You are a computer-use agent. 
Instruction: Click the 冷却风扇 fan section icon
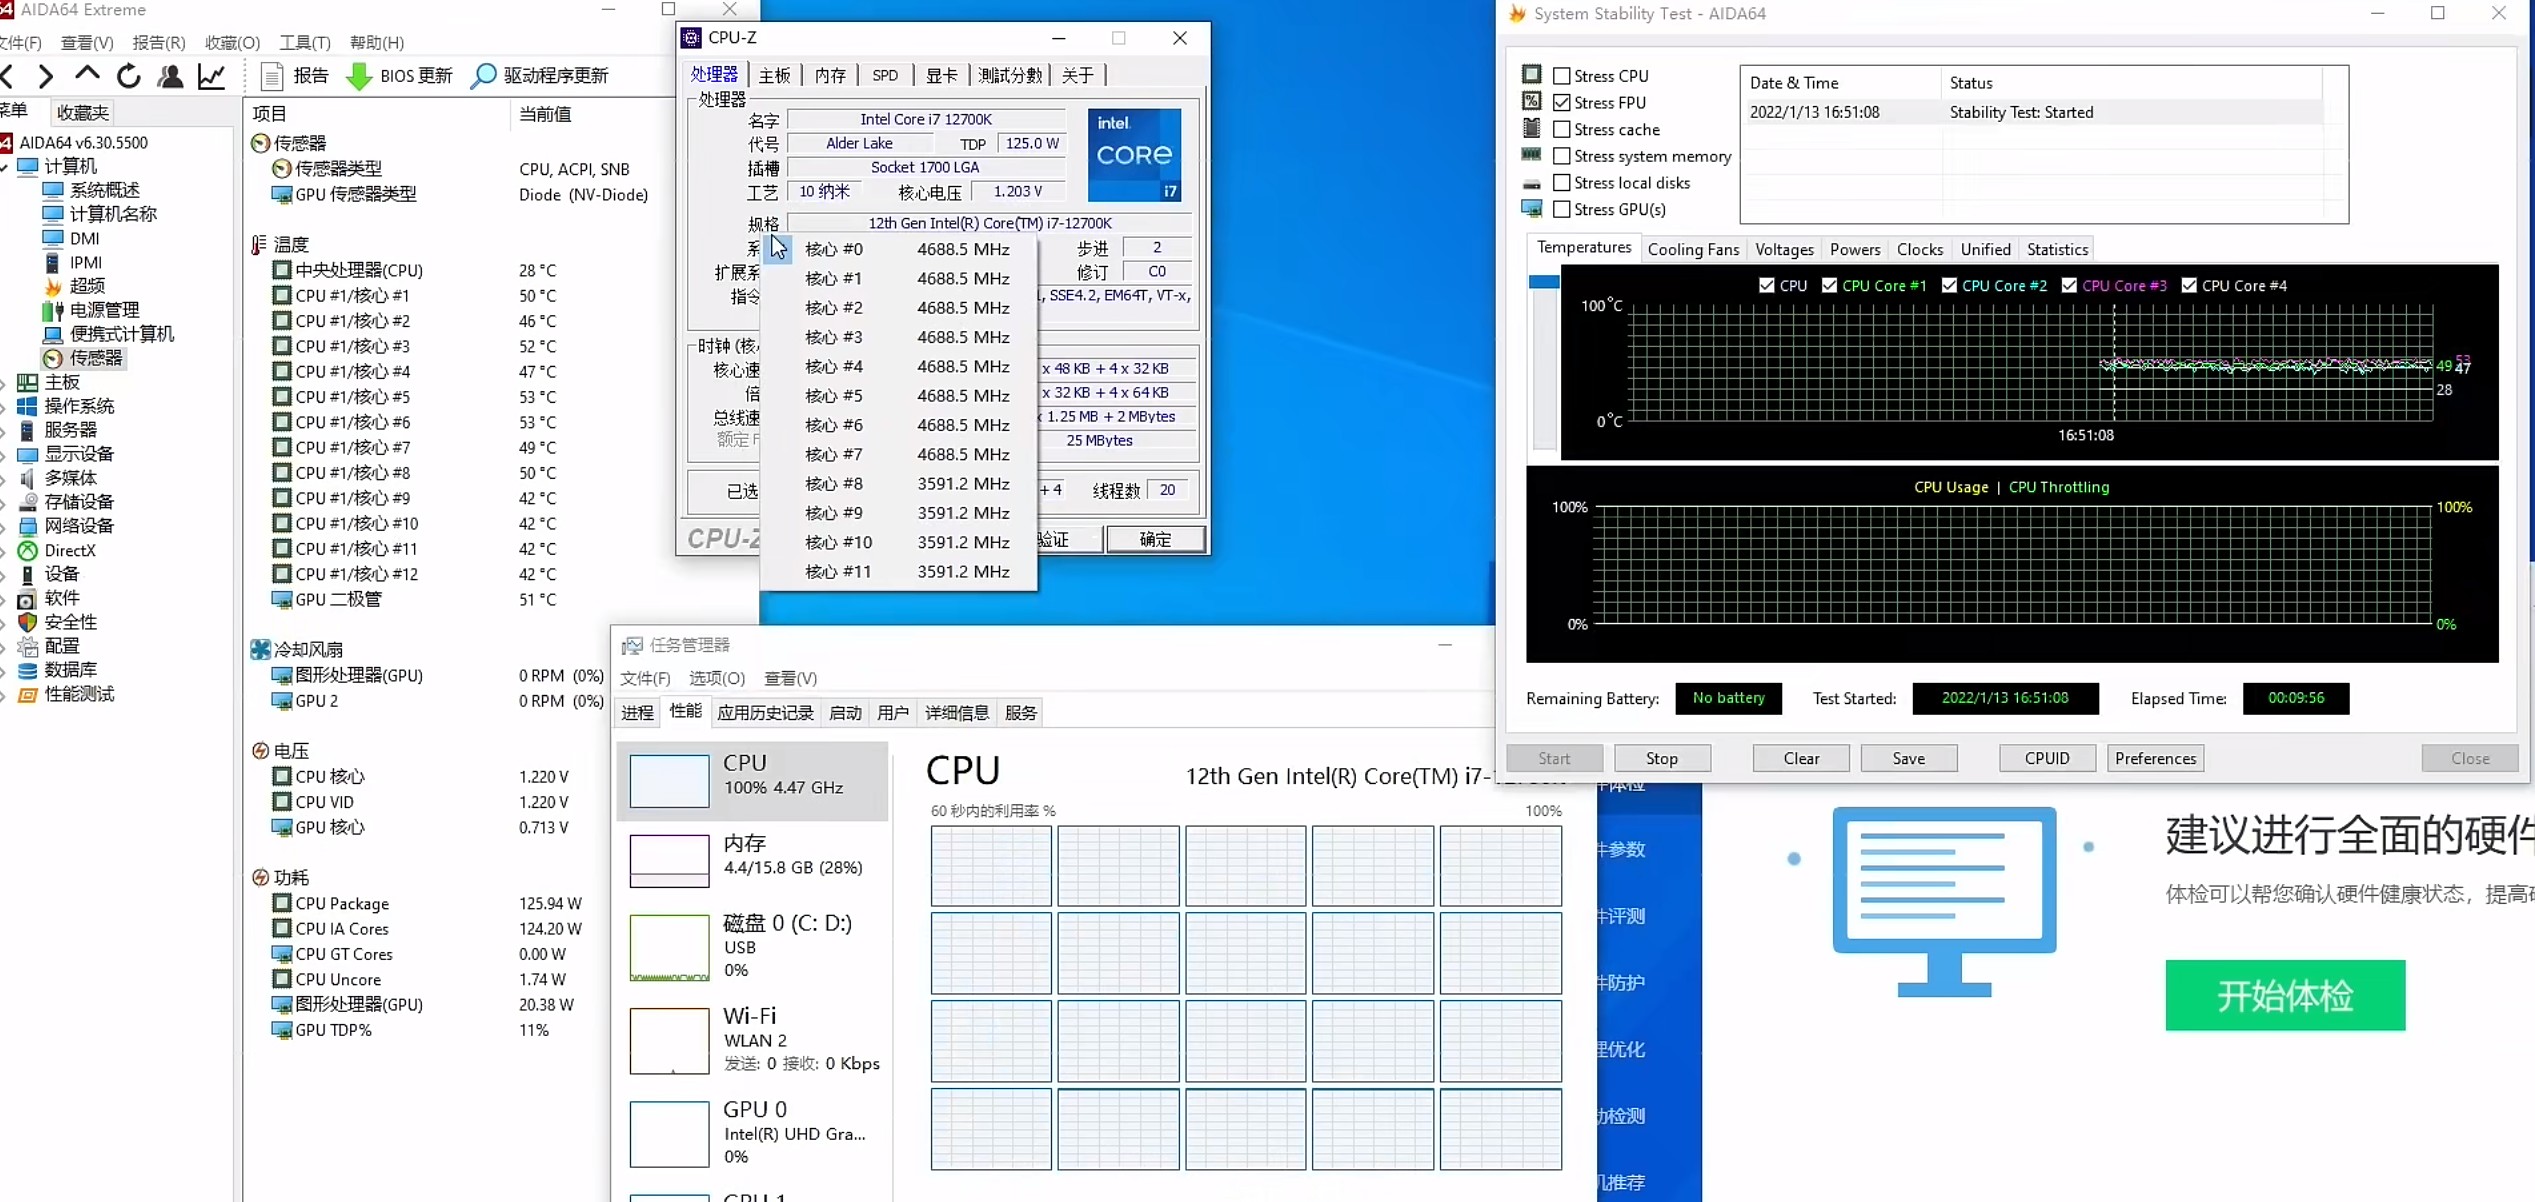[260, 649]
